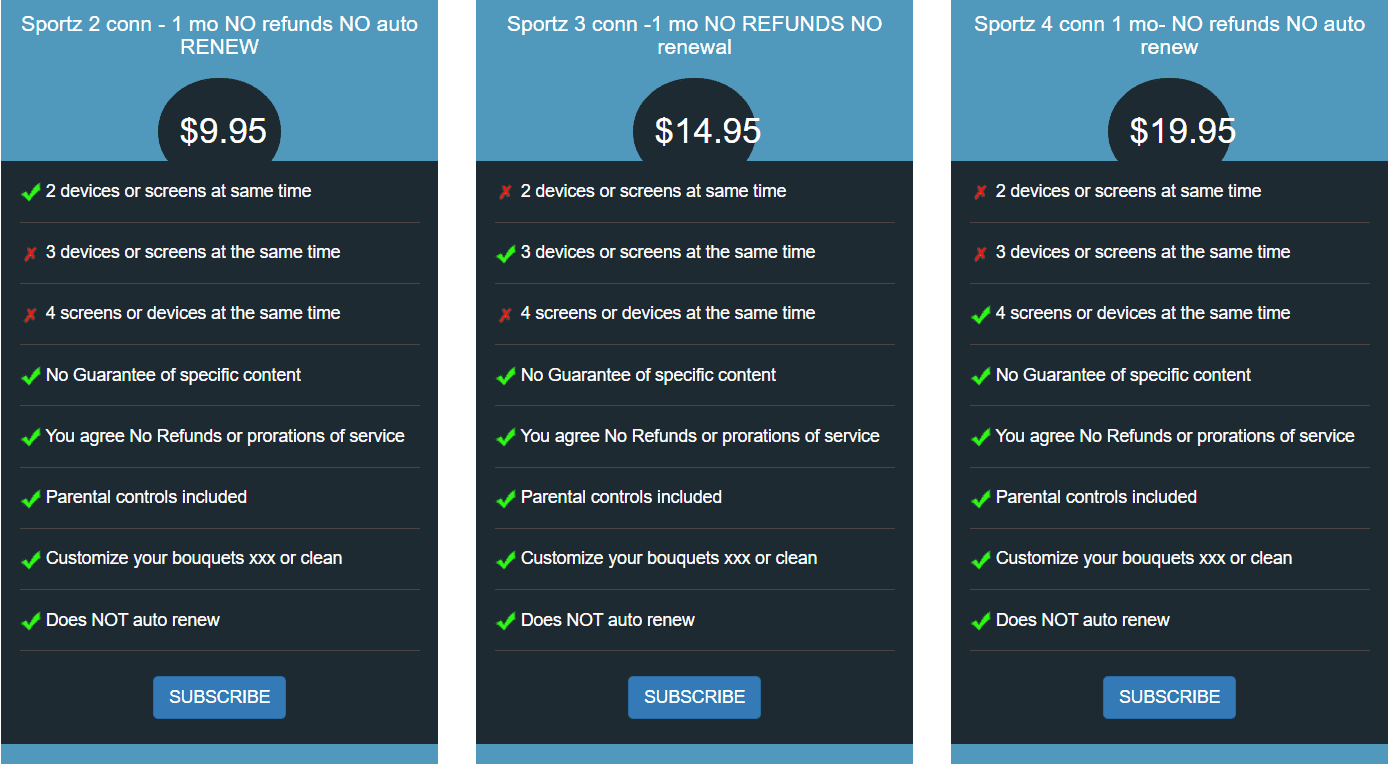
Task: Click the green check beside 4 screens in the $19.95 plan
Action: tap(981, 315)
